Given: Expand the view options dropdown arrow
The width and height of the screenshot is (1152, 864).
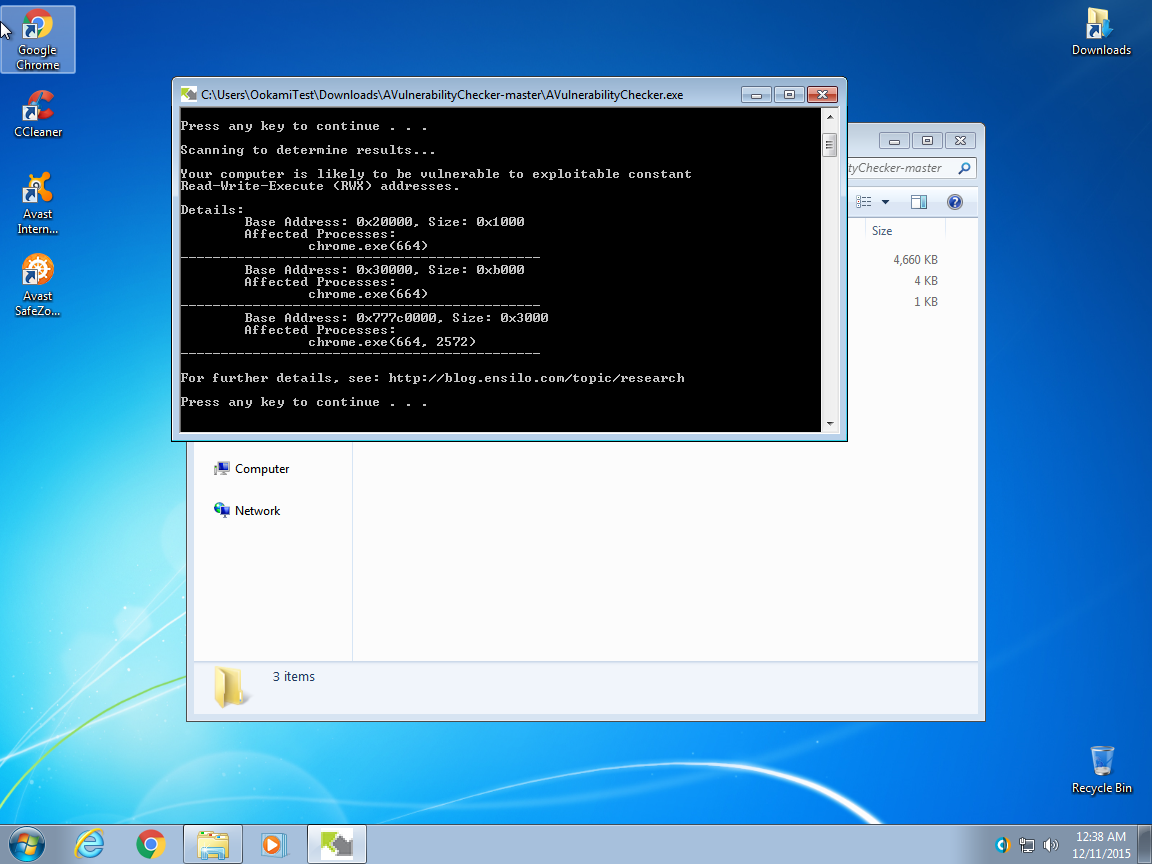Looking at the screenshot, I should [885, 202].
